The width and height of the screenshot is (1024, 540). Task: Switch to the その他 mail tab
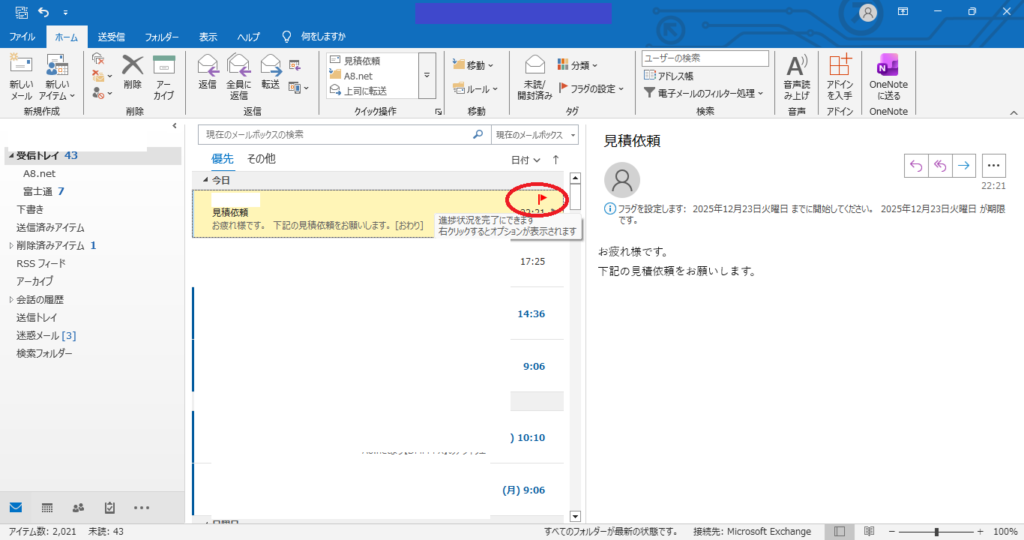click(x=261, y=159)
